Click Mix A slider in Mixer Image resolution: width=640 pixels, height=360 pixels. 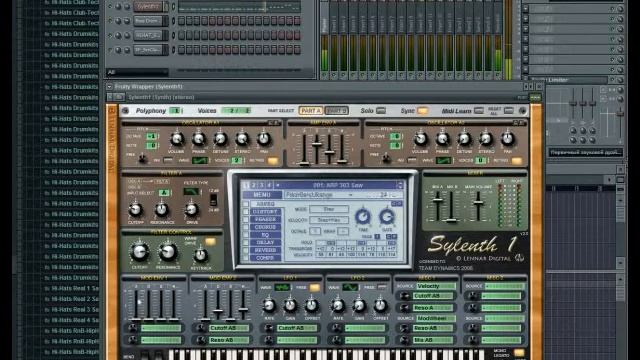point(438,200)
